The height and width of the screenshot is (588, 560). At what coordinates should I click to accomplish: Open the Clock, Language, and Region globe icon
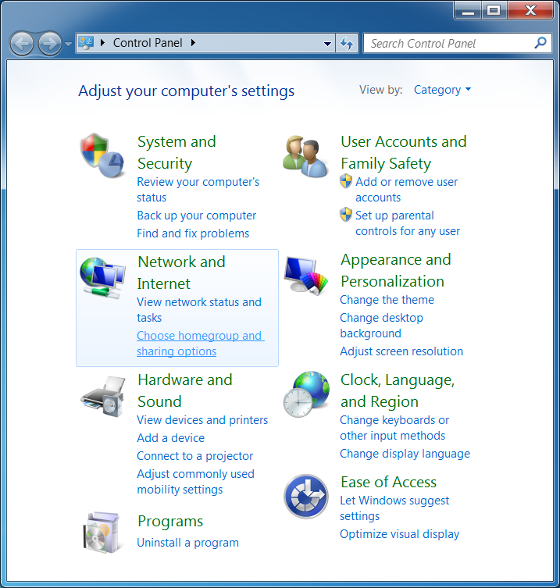[x=306, y=394]
